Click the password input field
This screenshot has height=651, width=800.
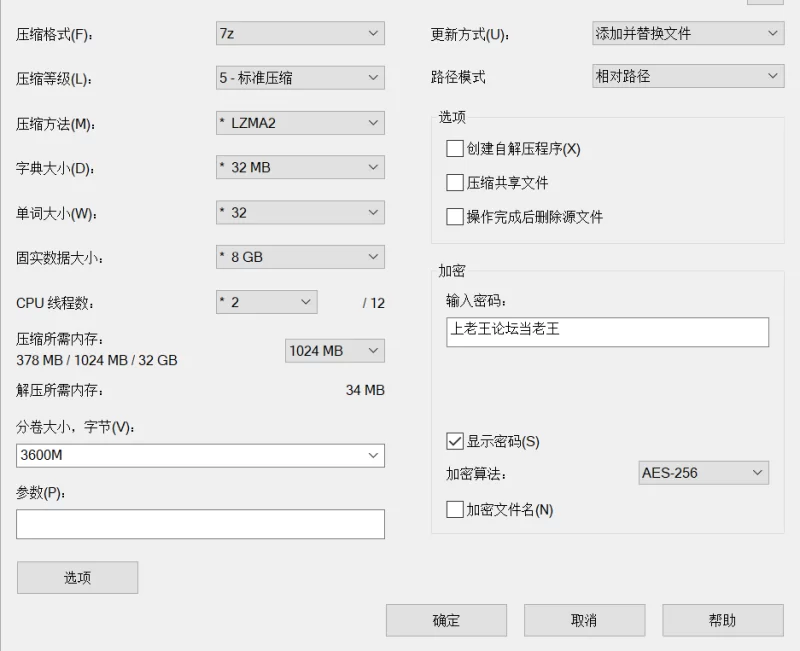coord(607,332)
